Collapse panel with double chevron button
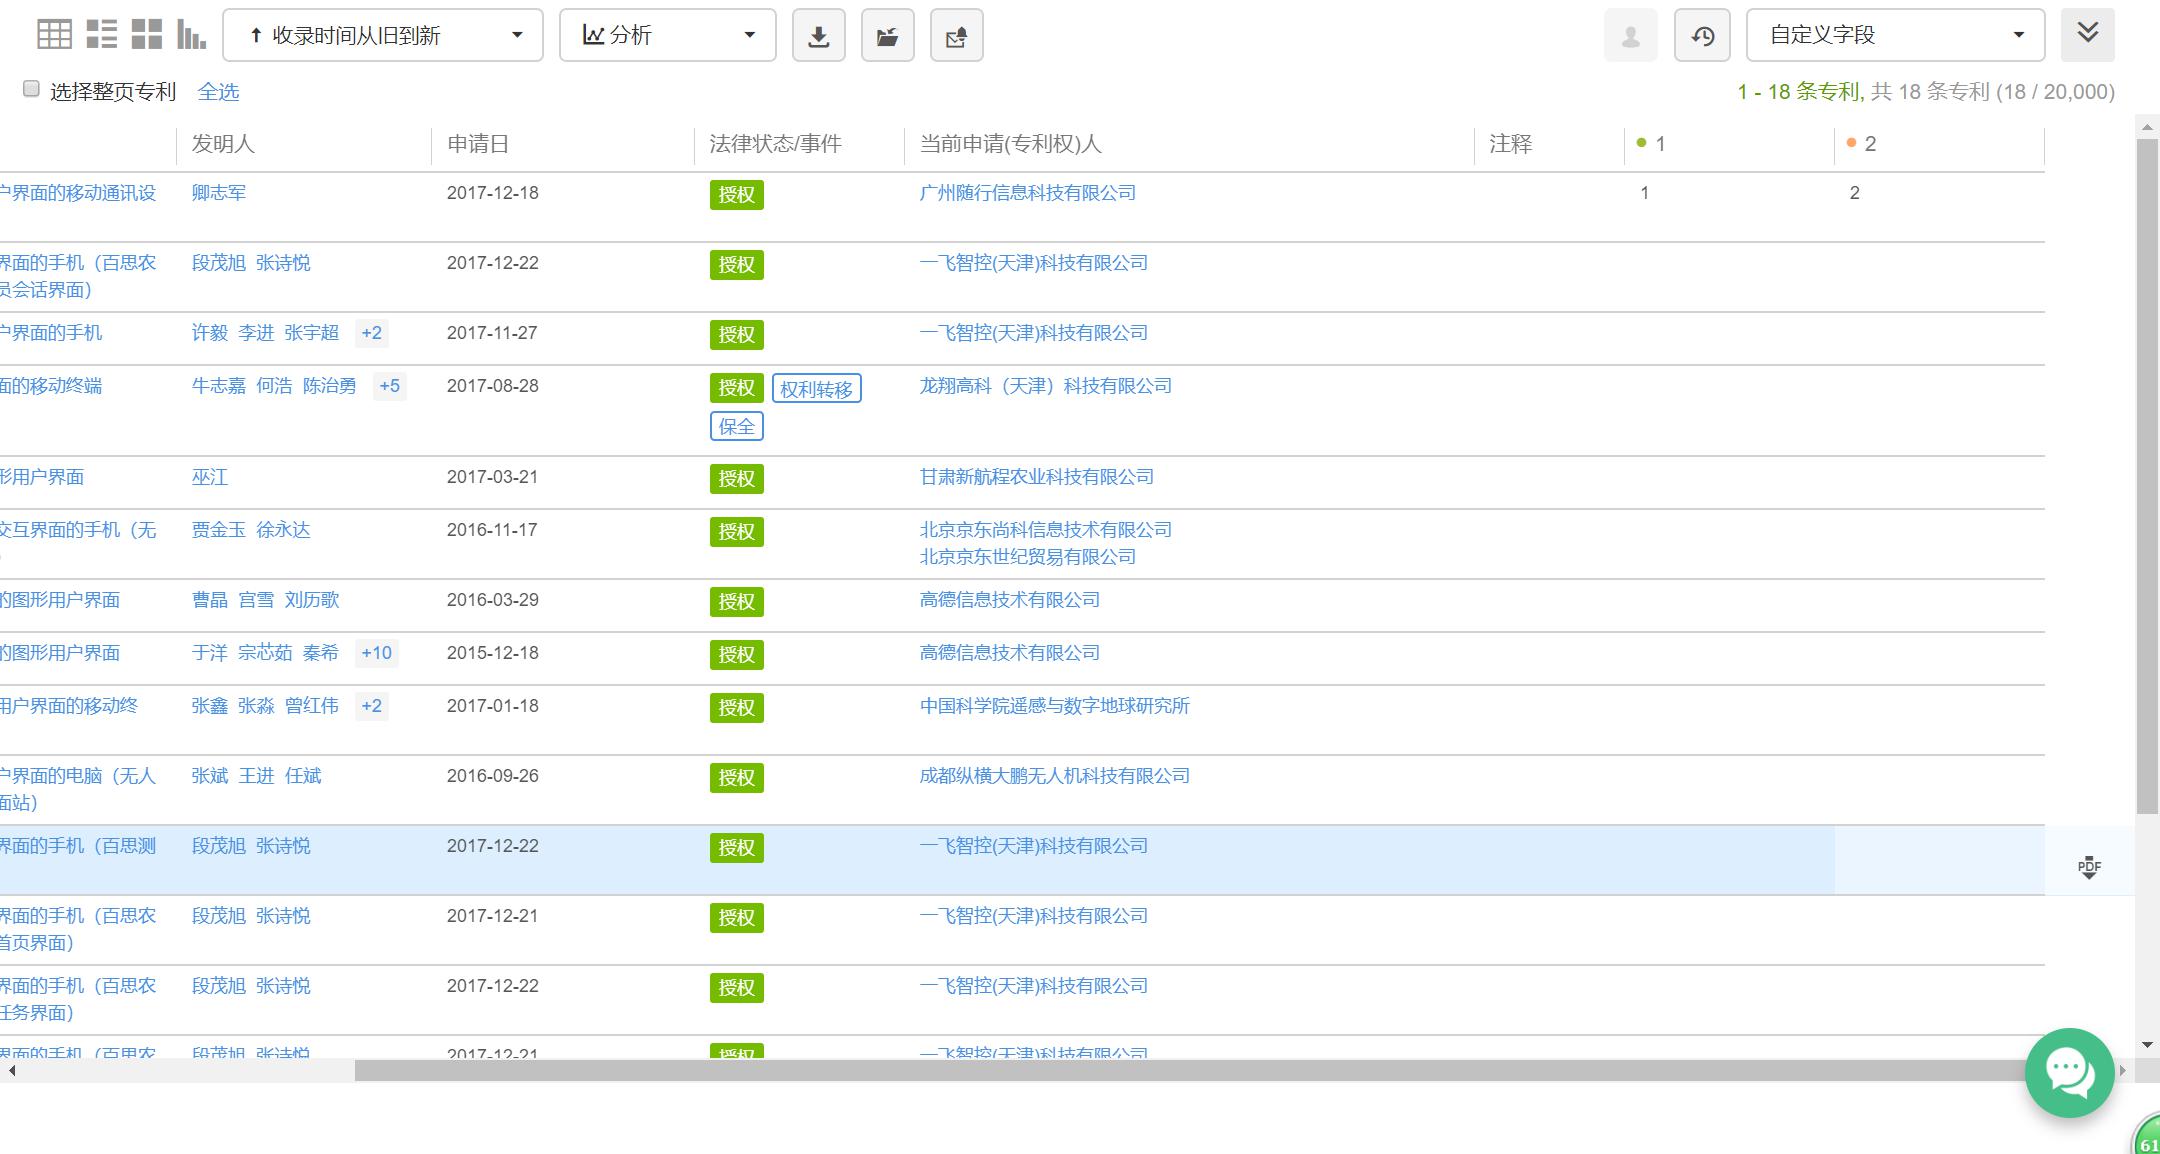This screenshot has width=2160, height=1154. [x=2087, y=34]
